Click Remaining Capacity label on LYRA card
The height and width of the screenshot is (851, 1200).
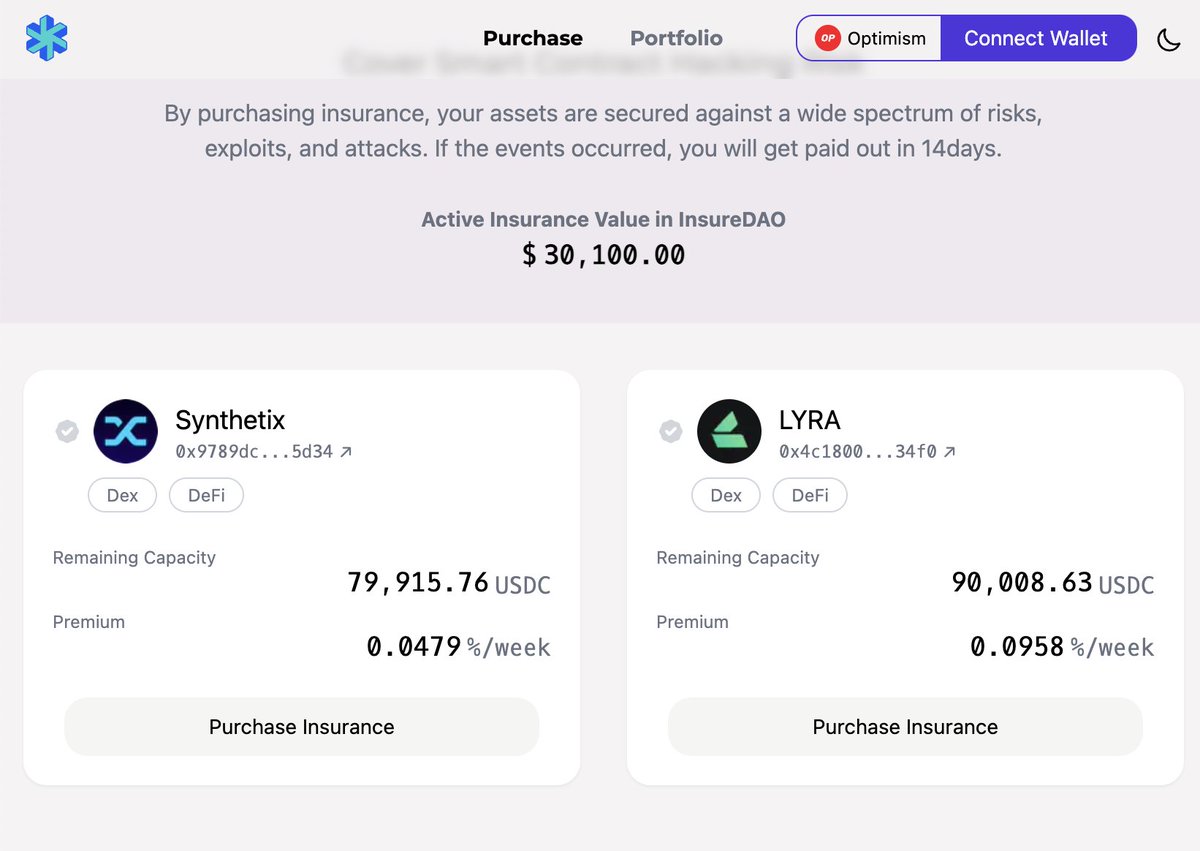pos(738,558)
